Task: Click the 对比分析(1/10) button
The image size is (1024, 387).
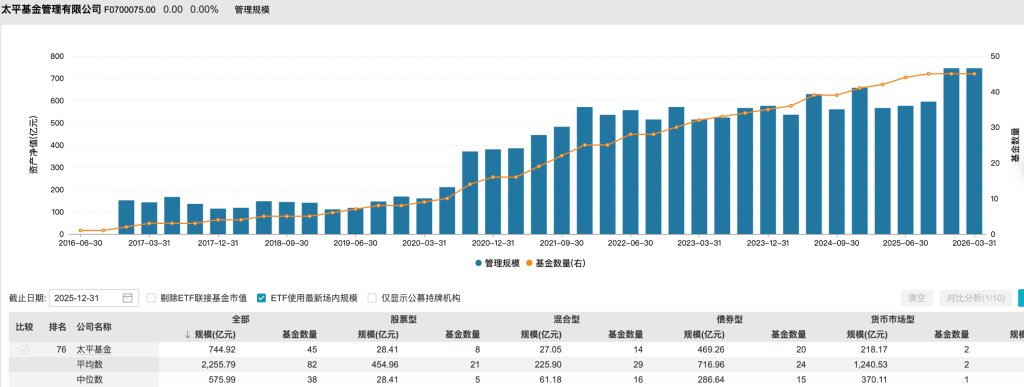Action: [x=976, y=298]
